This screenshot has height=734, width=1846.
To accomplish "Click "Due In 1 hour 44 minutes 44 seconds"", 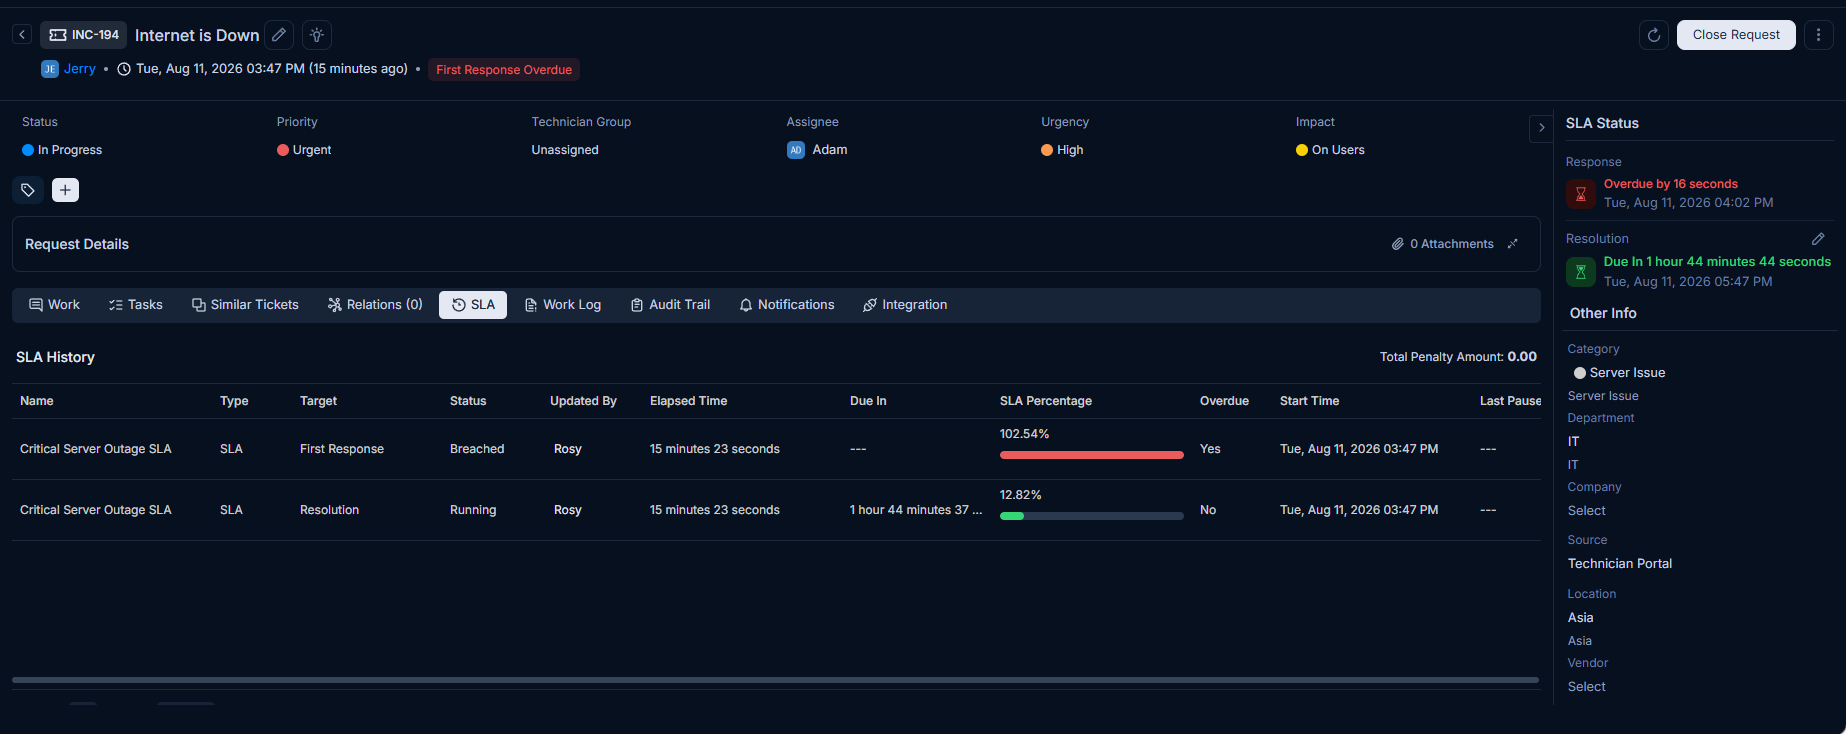I will (x=1717, y=262).
